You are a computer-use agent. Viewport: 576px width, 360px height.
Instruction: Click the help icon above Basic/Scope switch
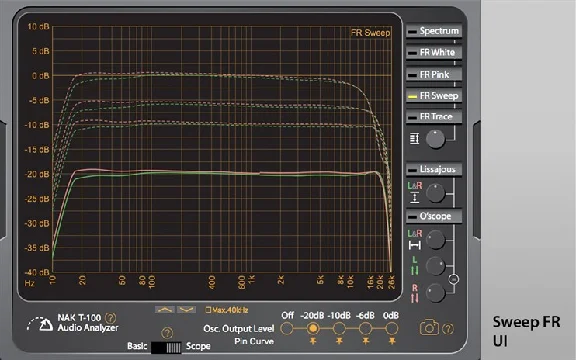click(x=167, y=333)
